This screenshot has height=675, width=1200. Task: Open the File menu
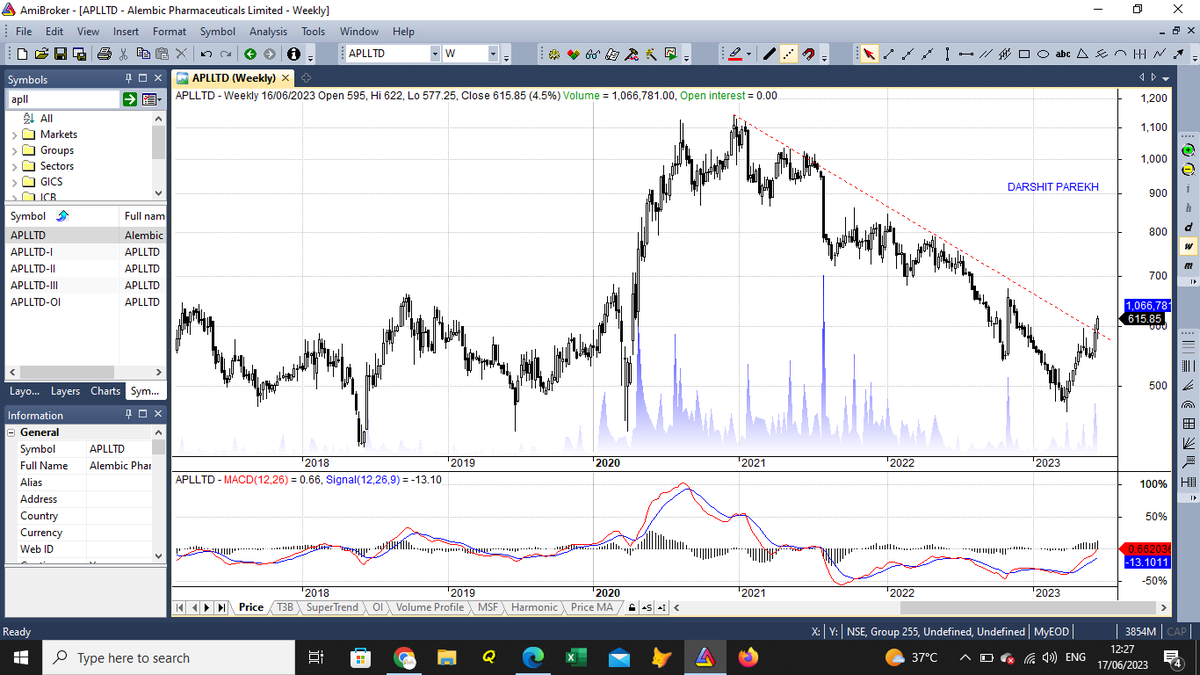(x=23, y=31)
